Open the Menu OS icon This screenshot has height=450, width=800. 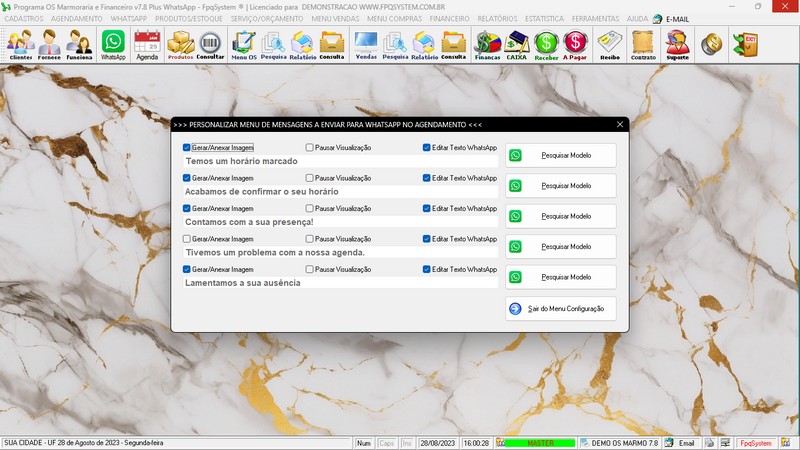[244, 45]
